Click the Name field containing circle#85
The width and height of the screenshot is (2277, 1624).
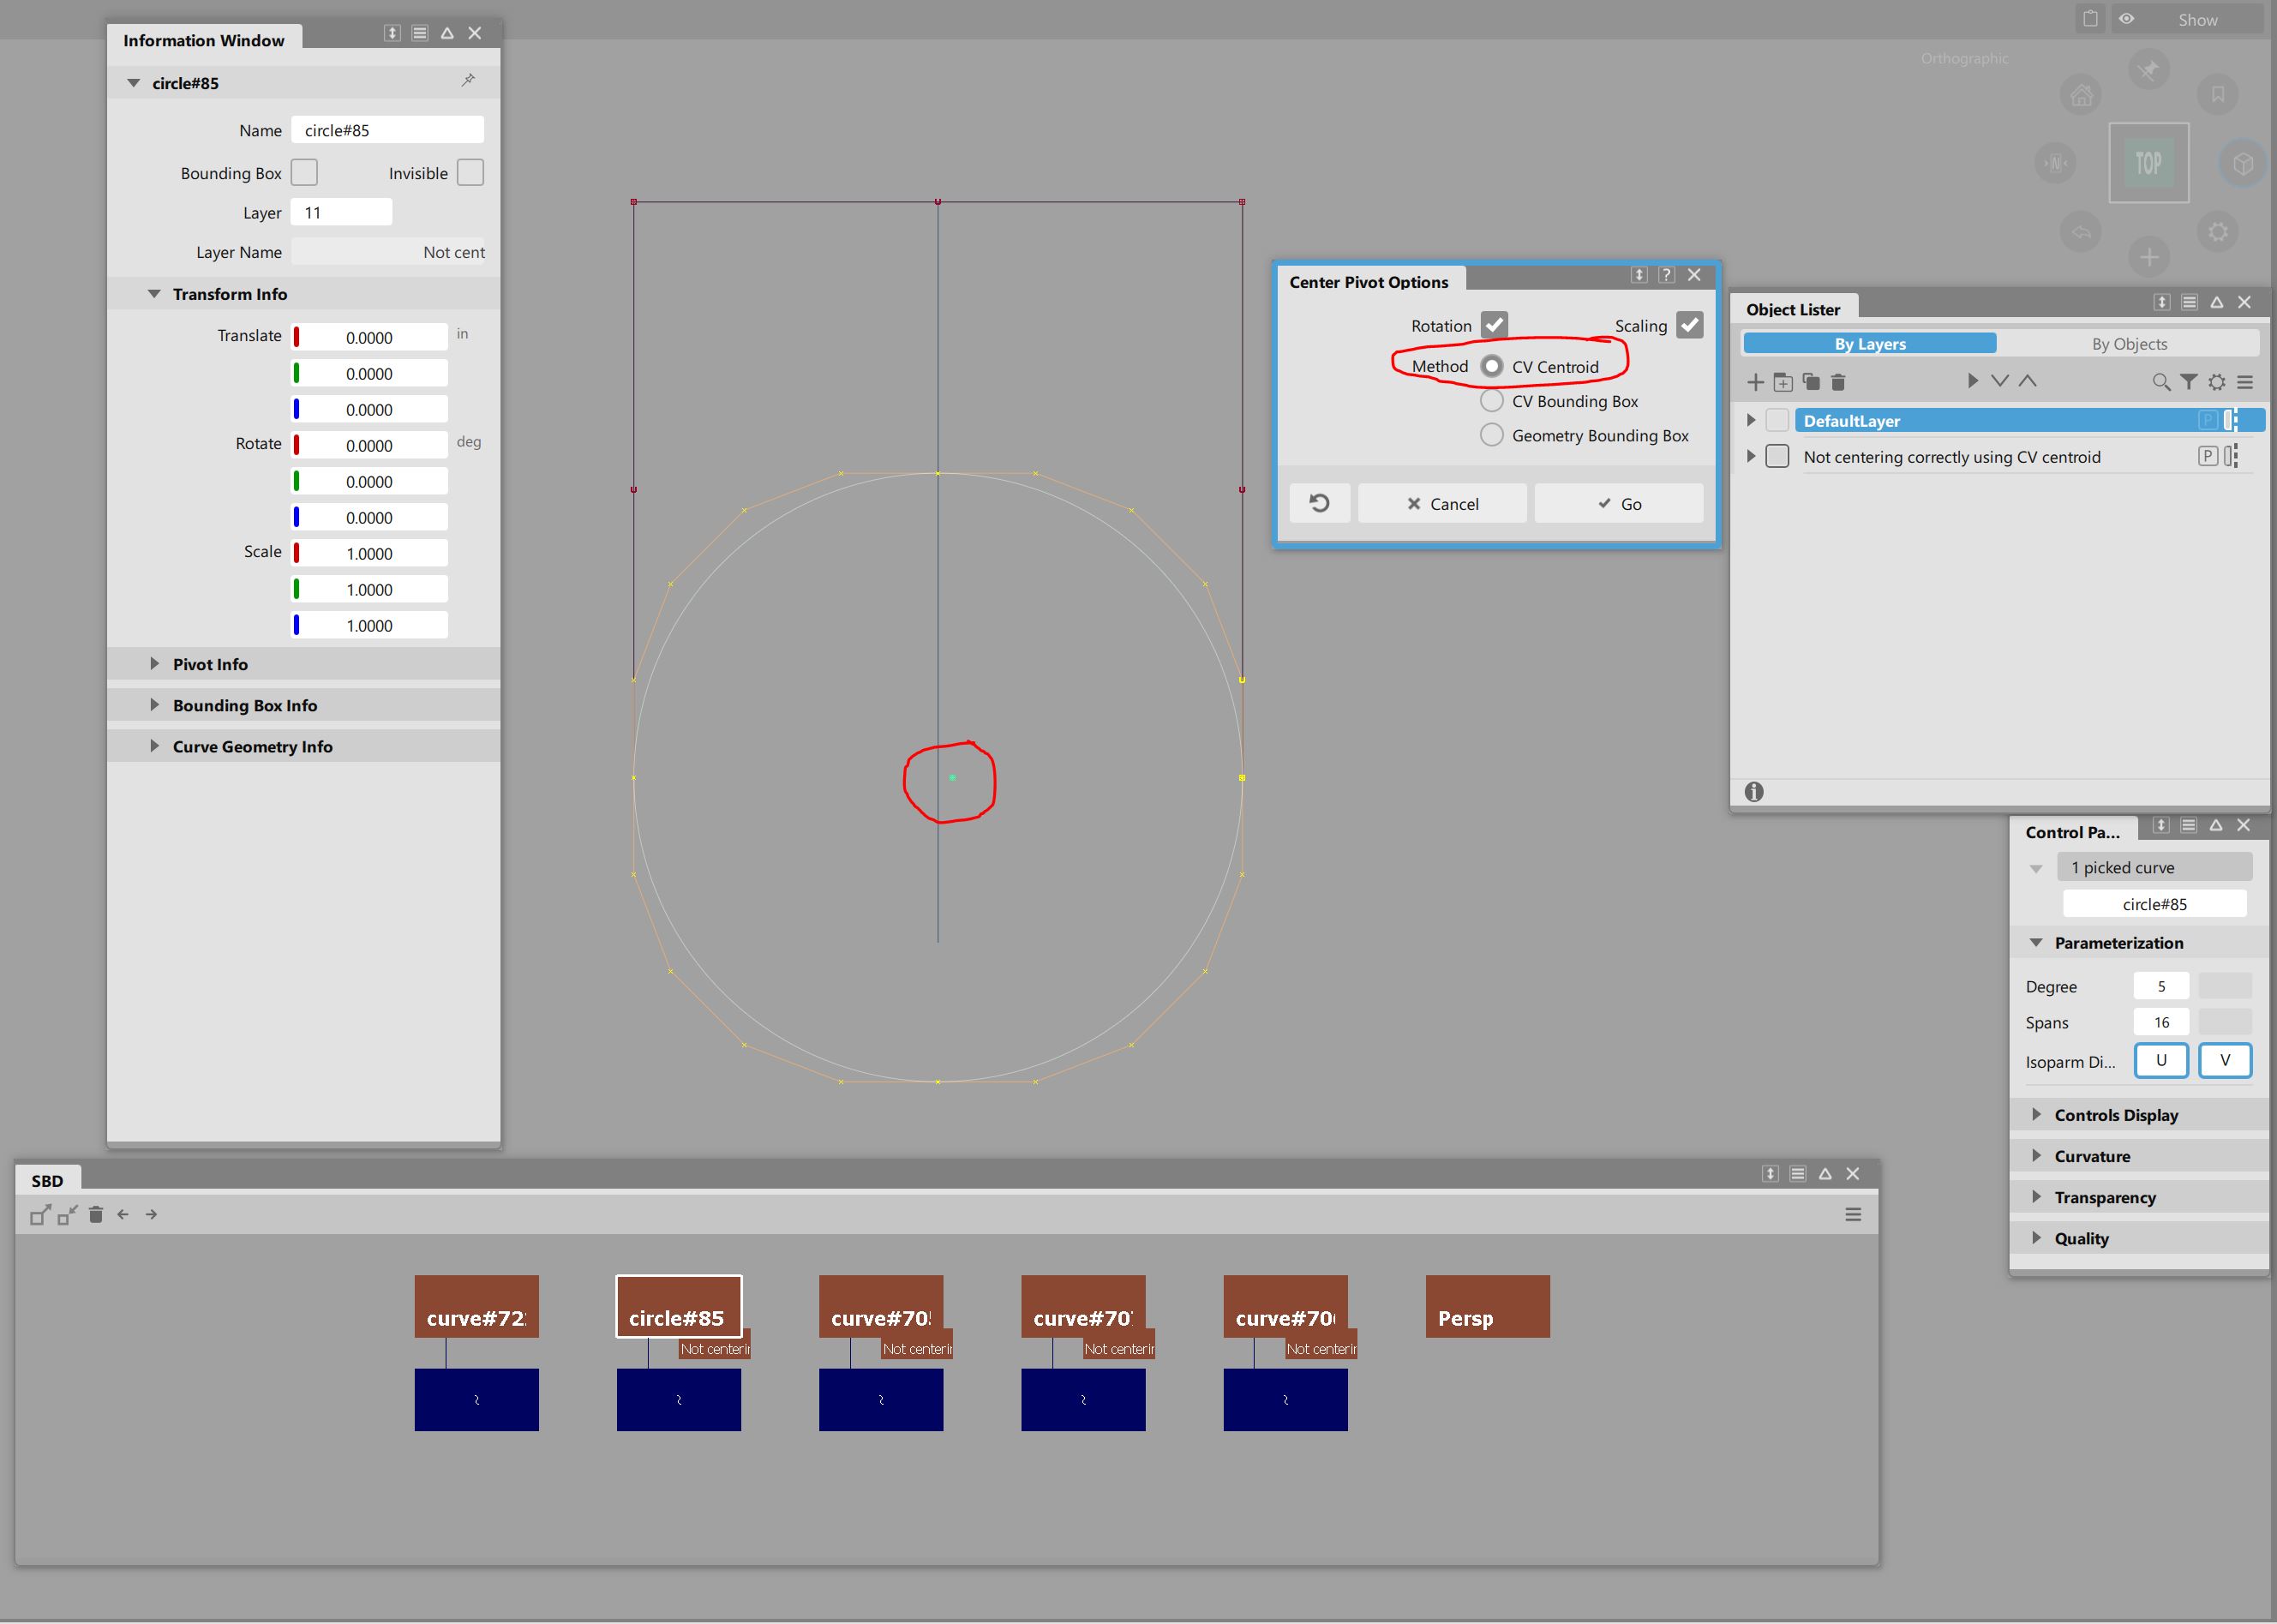pyautogui.click(x=387, y=130)
